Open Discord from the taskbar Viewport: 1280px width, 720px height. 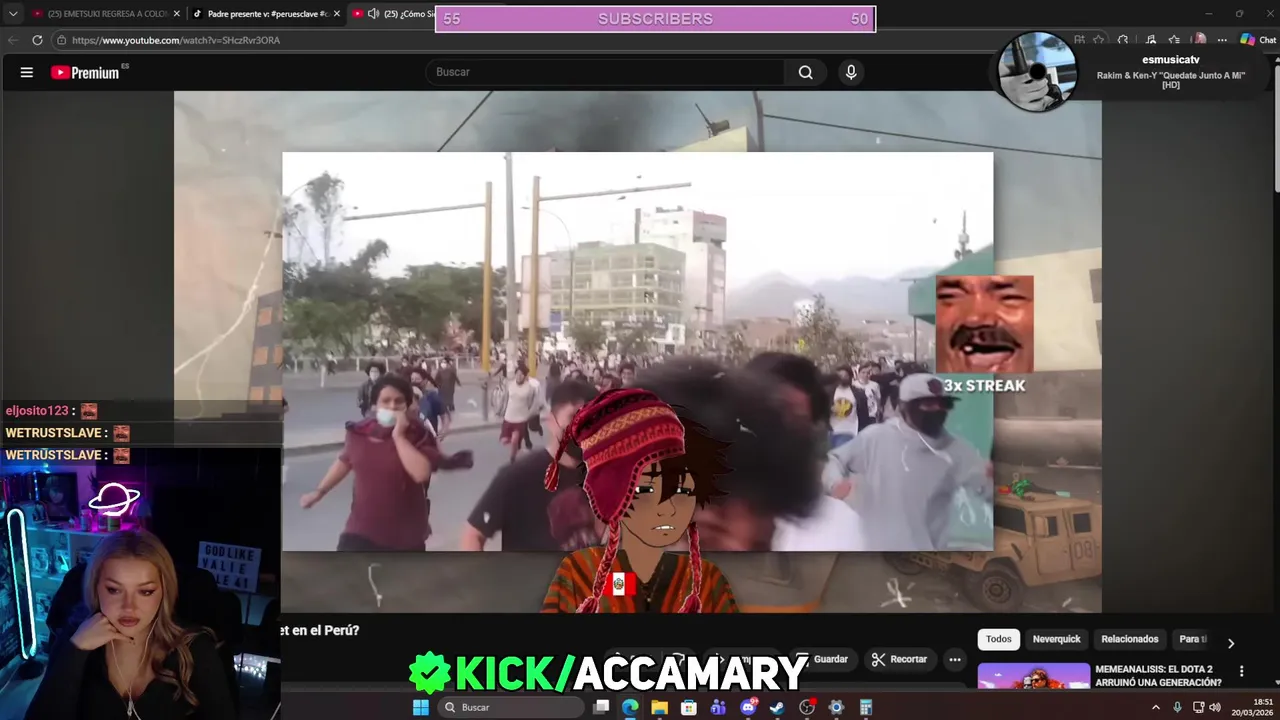748,707
